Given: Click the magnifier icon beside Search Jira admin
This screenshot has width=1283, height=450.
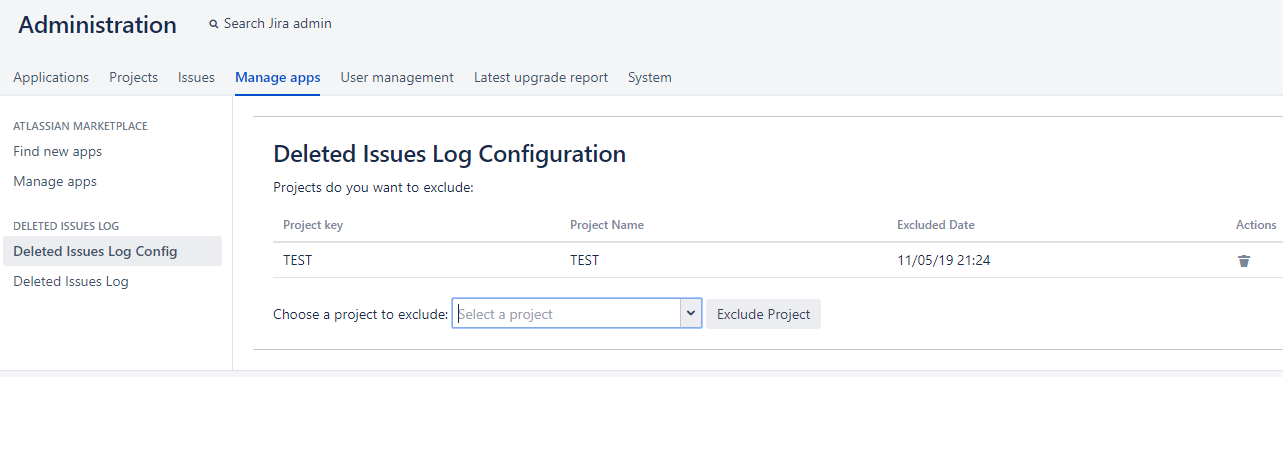Looking at the screenshot, I should 213,24.
